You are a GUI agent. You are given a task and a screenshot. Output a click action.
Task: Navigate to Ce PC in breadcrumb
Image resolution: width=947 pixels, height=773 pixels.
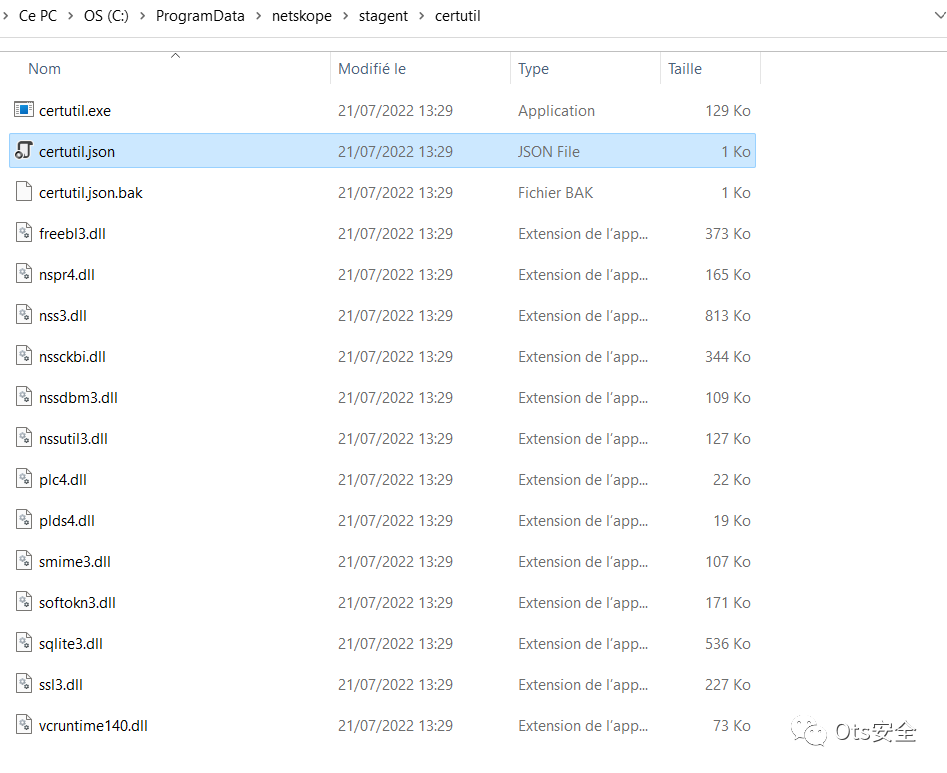38,16
